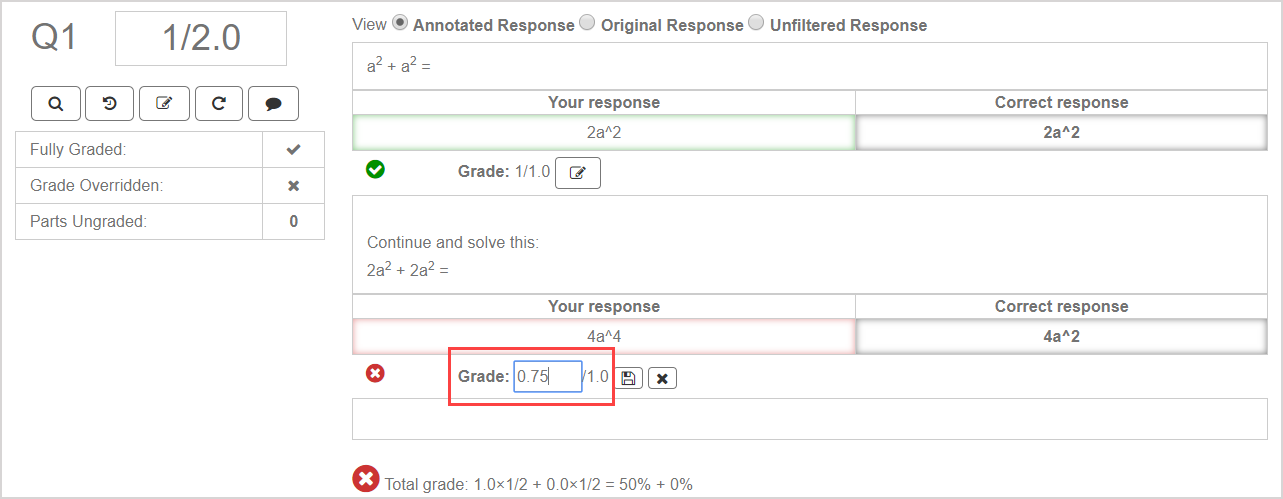Save the 0.75 grade with the floppy disk icon
This screenshot has height=499, width=1283.
pyautogui.click(x=628, y=378)
